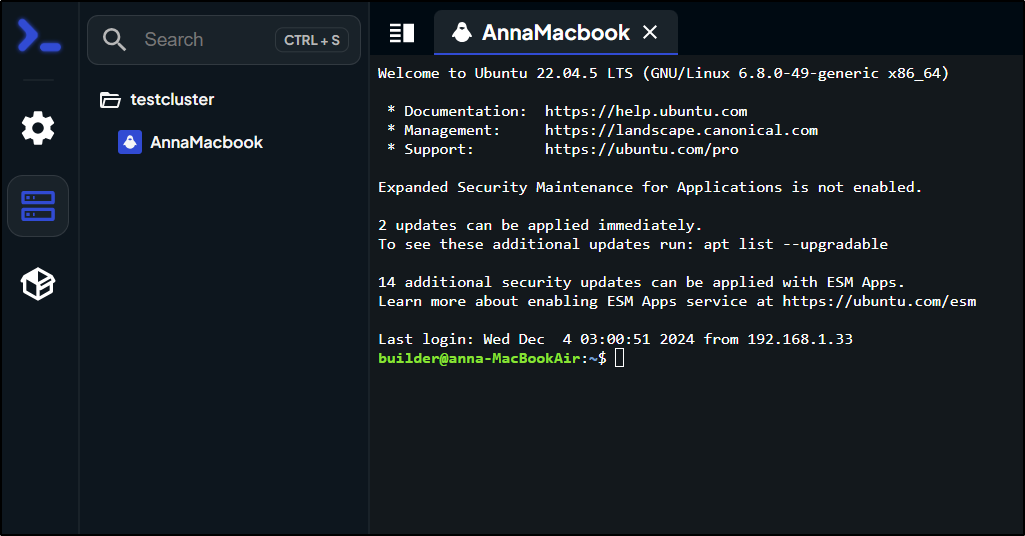Click the IP address 192.168.1.33
This screenshot has height=536, width=1025.
(800, 339)
